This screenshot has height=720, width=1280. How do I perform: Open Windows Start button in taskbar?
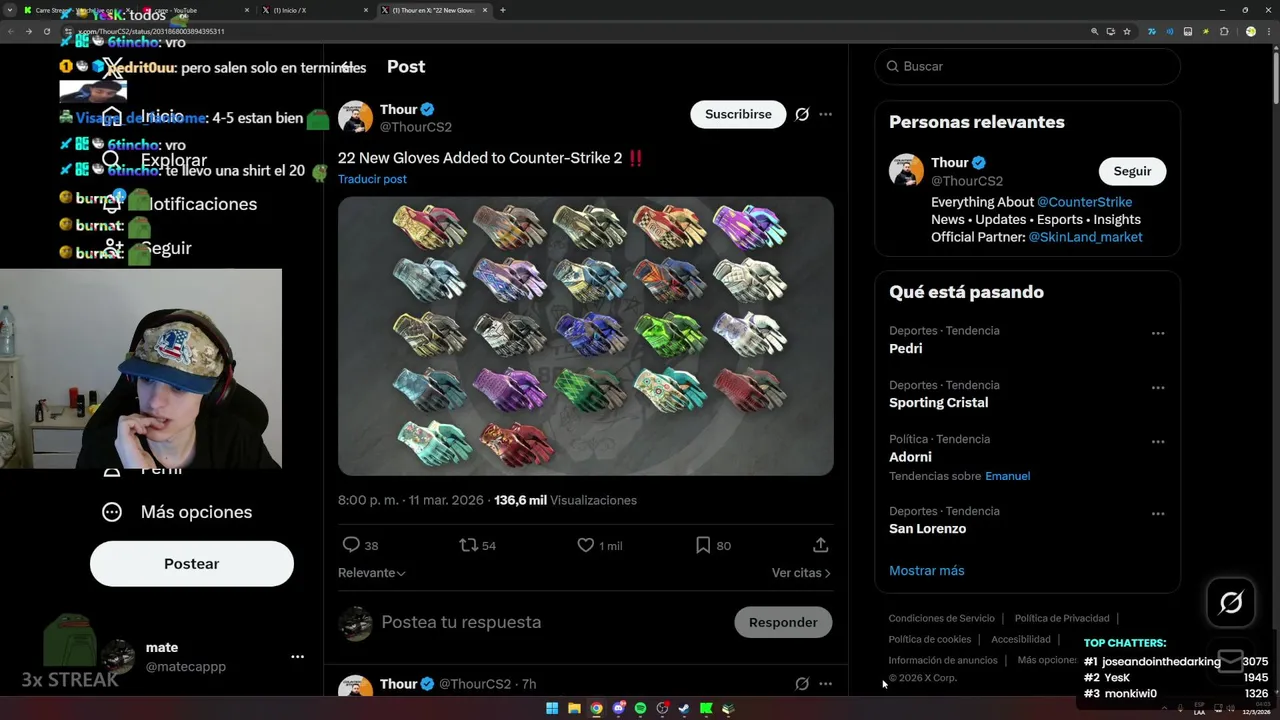[x=552, y=709]
